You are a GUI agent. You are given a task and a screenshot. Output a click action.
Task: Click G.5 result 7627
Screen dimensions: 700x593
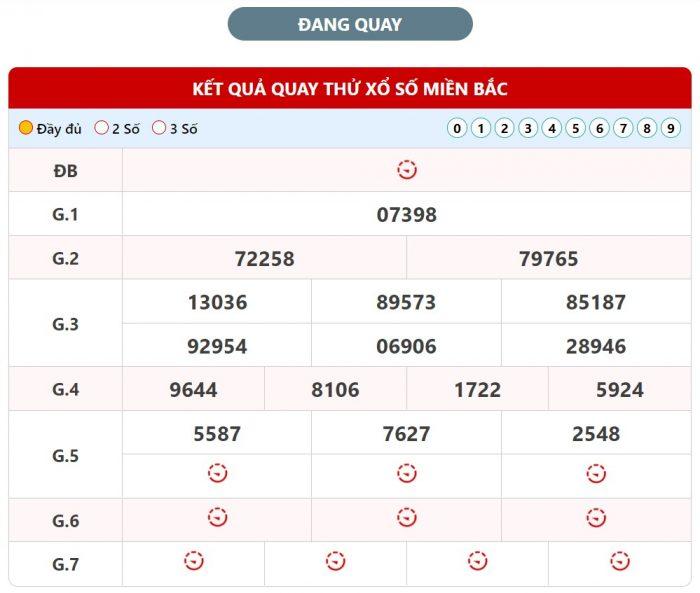pos(406,434)
